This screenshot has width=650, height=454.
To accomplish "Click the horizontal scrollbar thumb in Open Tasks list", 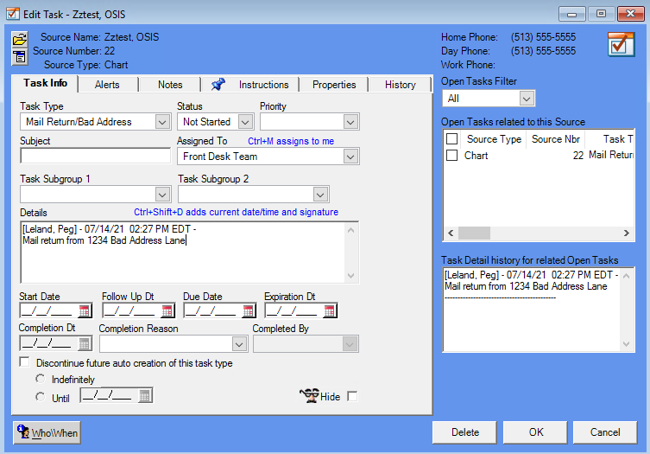I will 474,233.
